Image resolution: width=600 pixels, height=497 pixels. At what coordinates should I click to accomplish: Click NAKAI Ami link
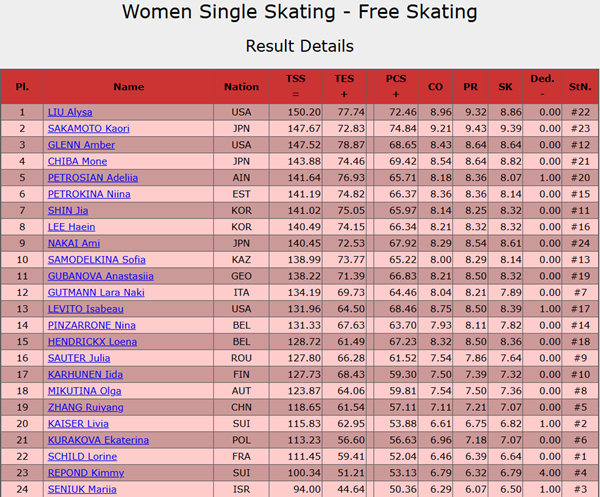(73, 243)
